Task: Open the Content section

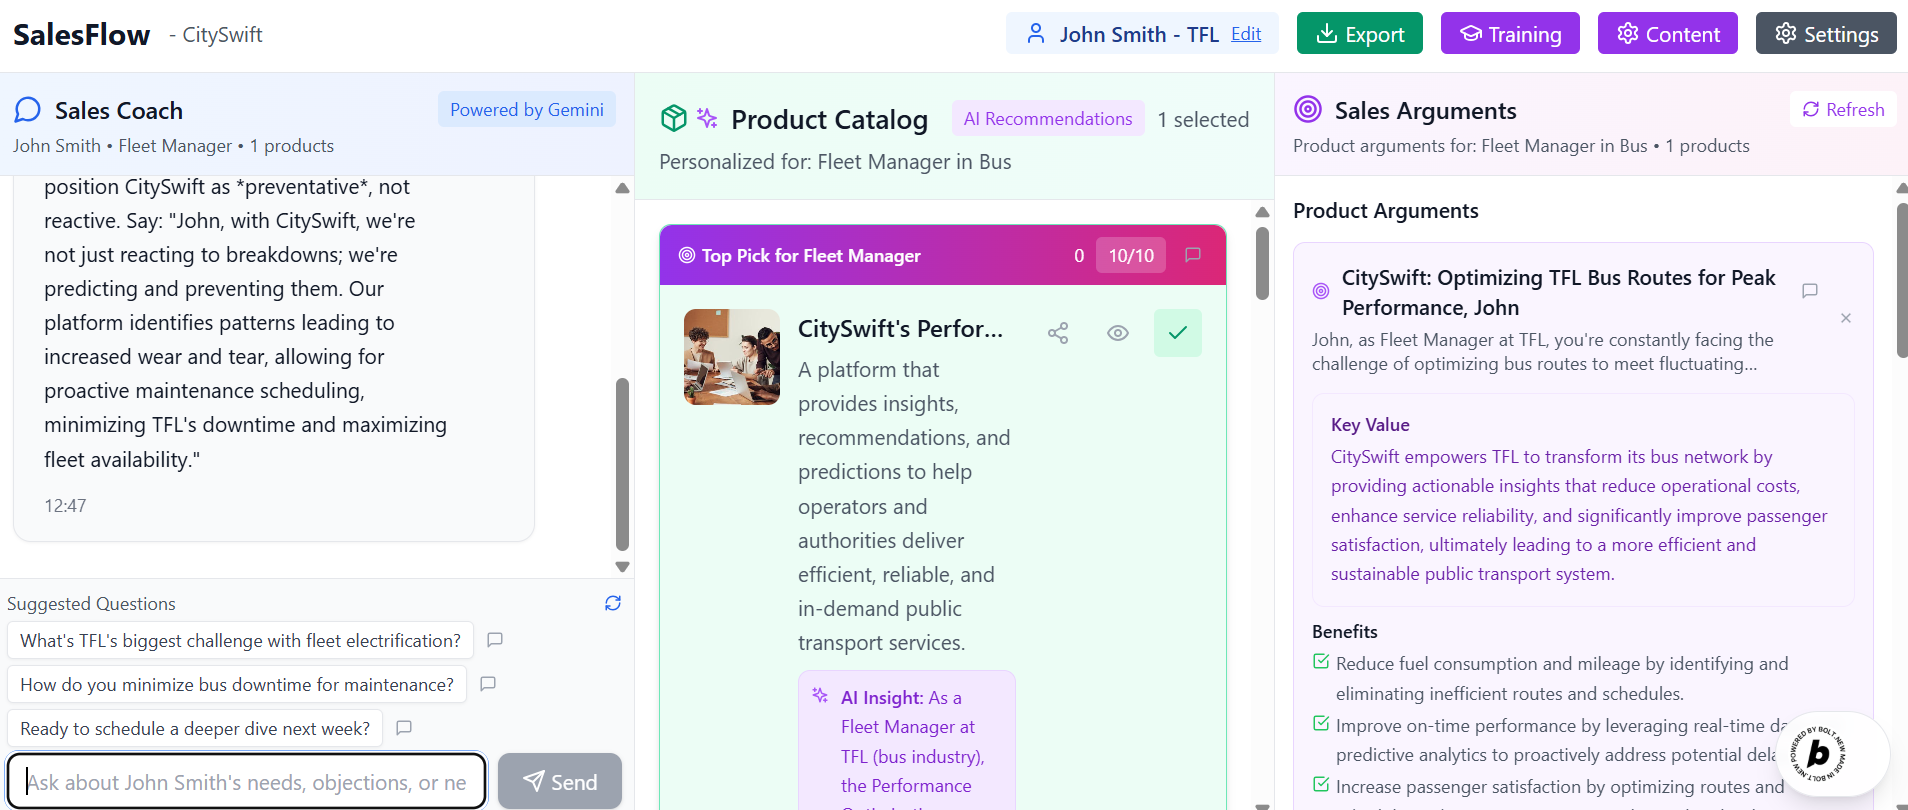Action: (x=1667, y=33)
